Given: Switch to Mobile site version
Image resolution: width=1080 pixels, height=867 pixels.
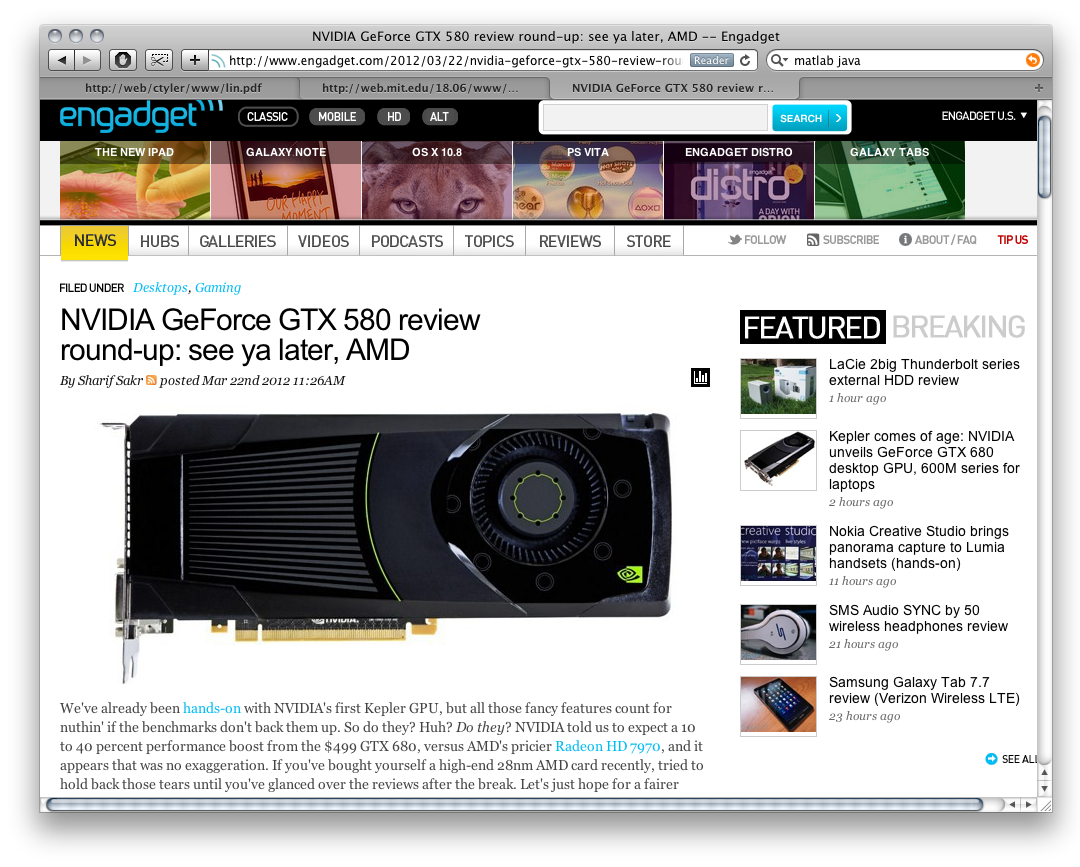Looking at the screenshot, I should pos(337,116).
